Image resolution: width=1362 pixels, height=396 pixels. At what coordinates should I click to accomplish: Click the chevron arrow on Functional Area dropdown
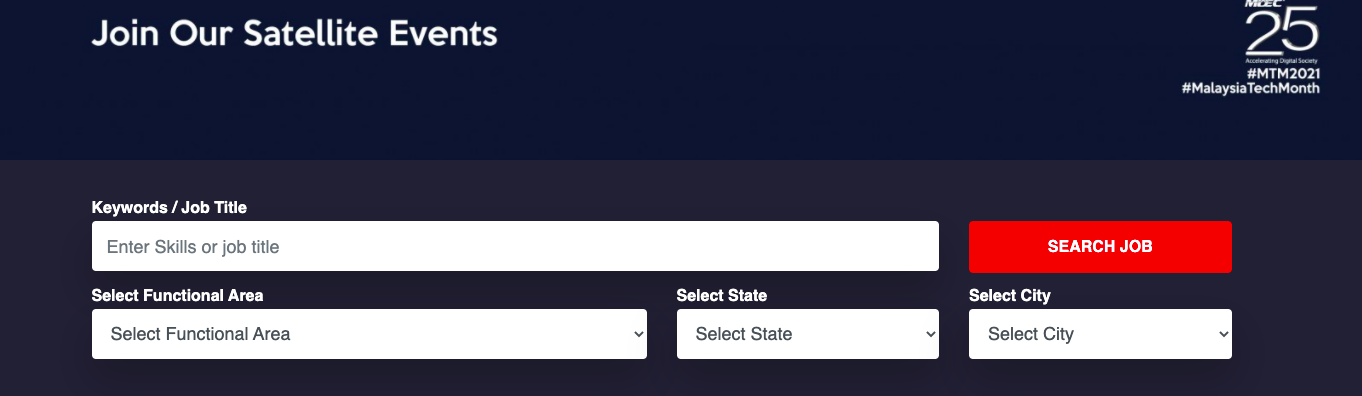[639, 335]
